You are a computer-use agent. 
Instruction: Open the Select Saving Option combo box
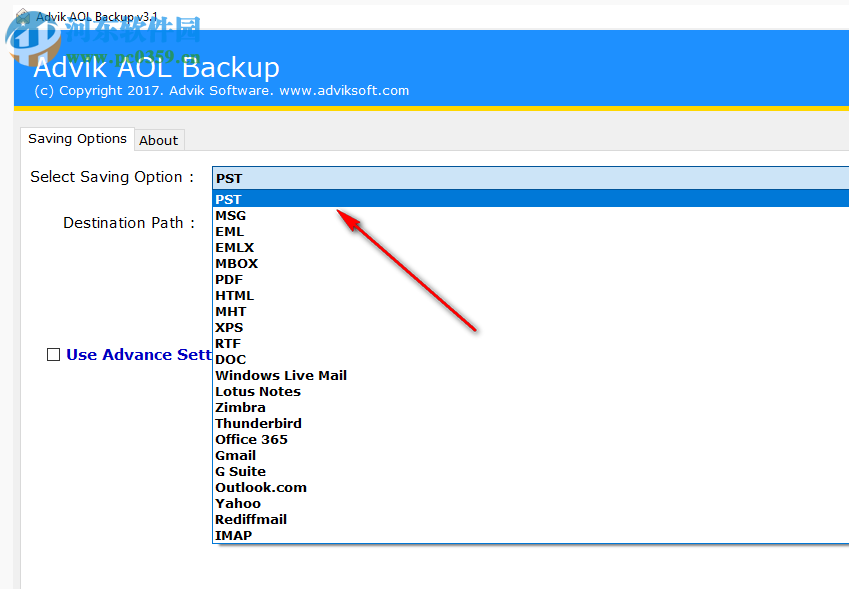click(530, 177)
